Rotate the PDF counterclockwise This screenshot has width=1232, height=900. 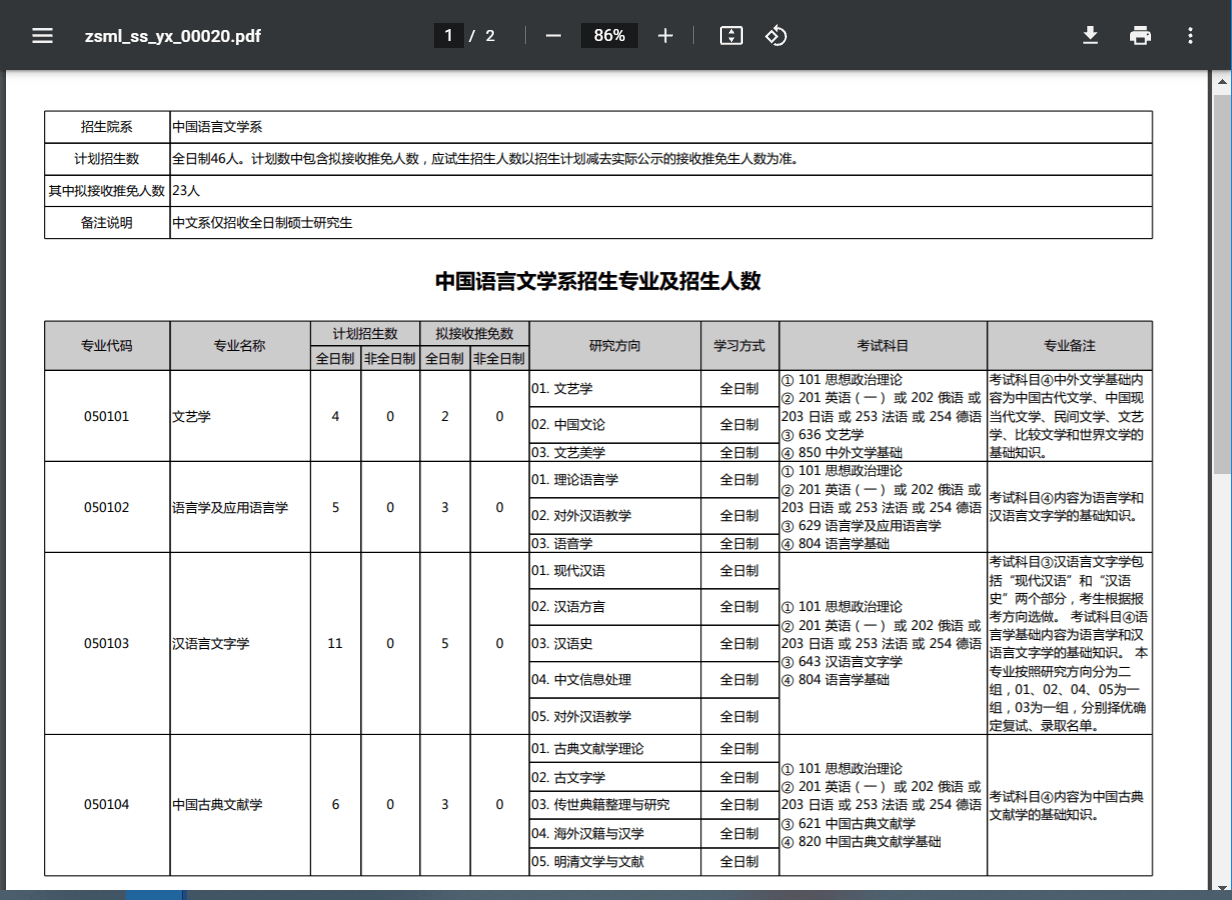click(776, 36)
